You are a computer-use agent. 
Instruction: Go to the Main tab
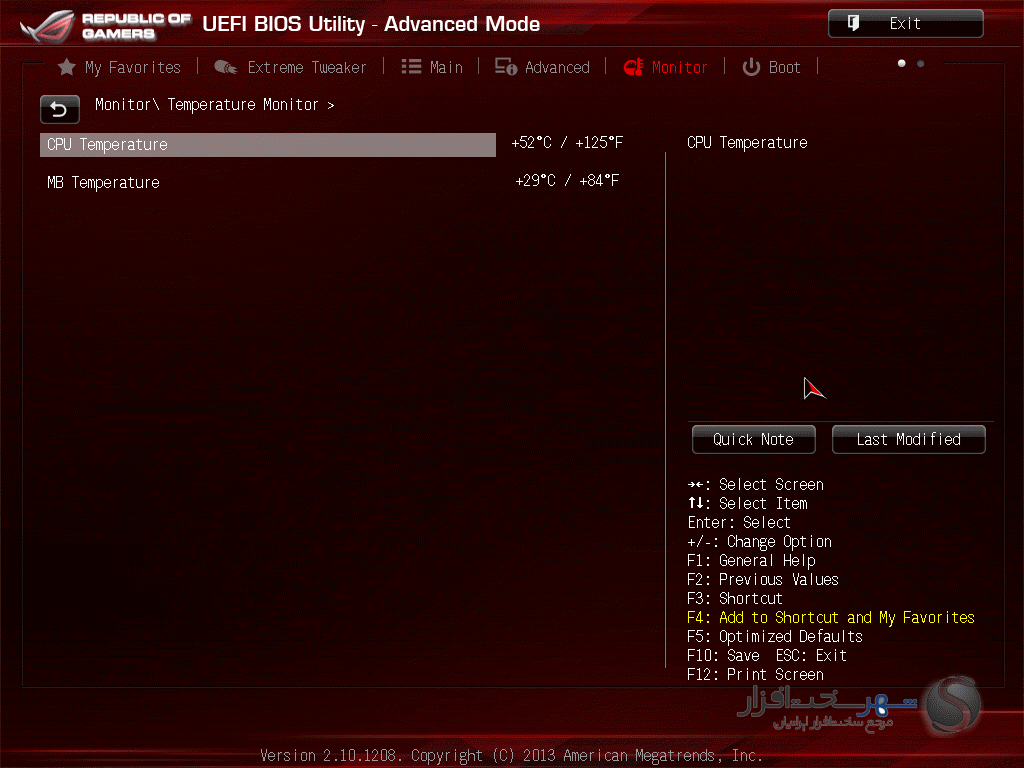[x=446, y=67]
